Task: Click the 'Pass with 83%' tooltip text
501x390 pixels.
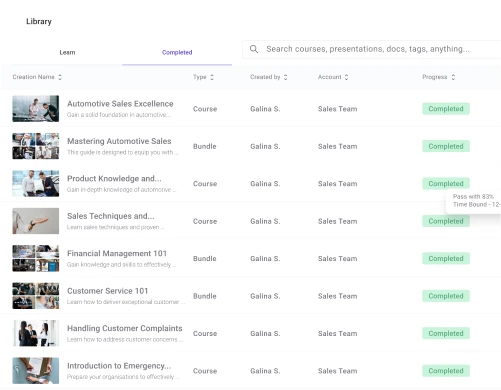Action: [473, 196]
